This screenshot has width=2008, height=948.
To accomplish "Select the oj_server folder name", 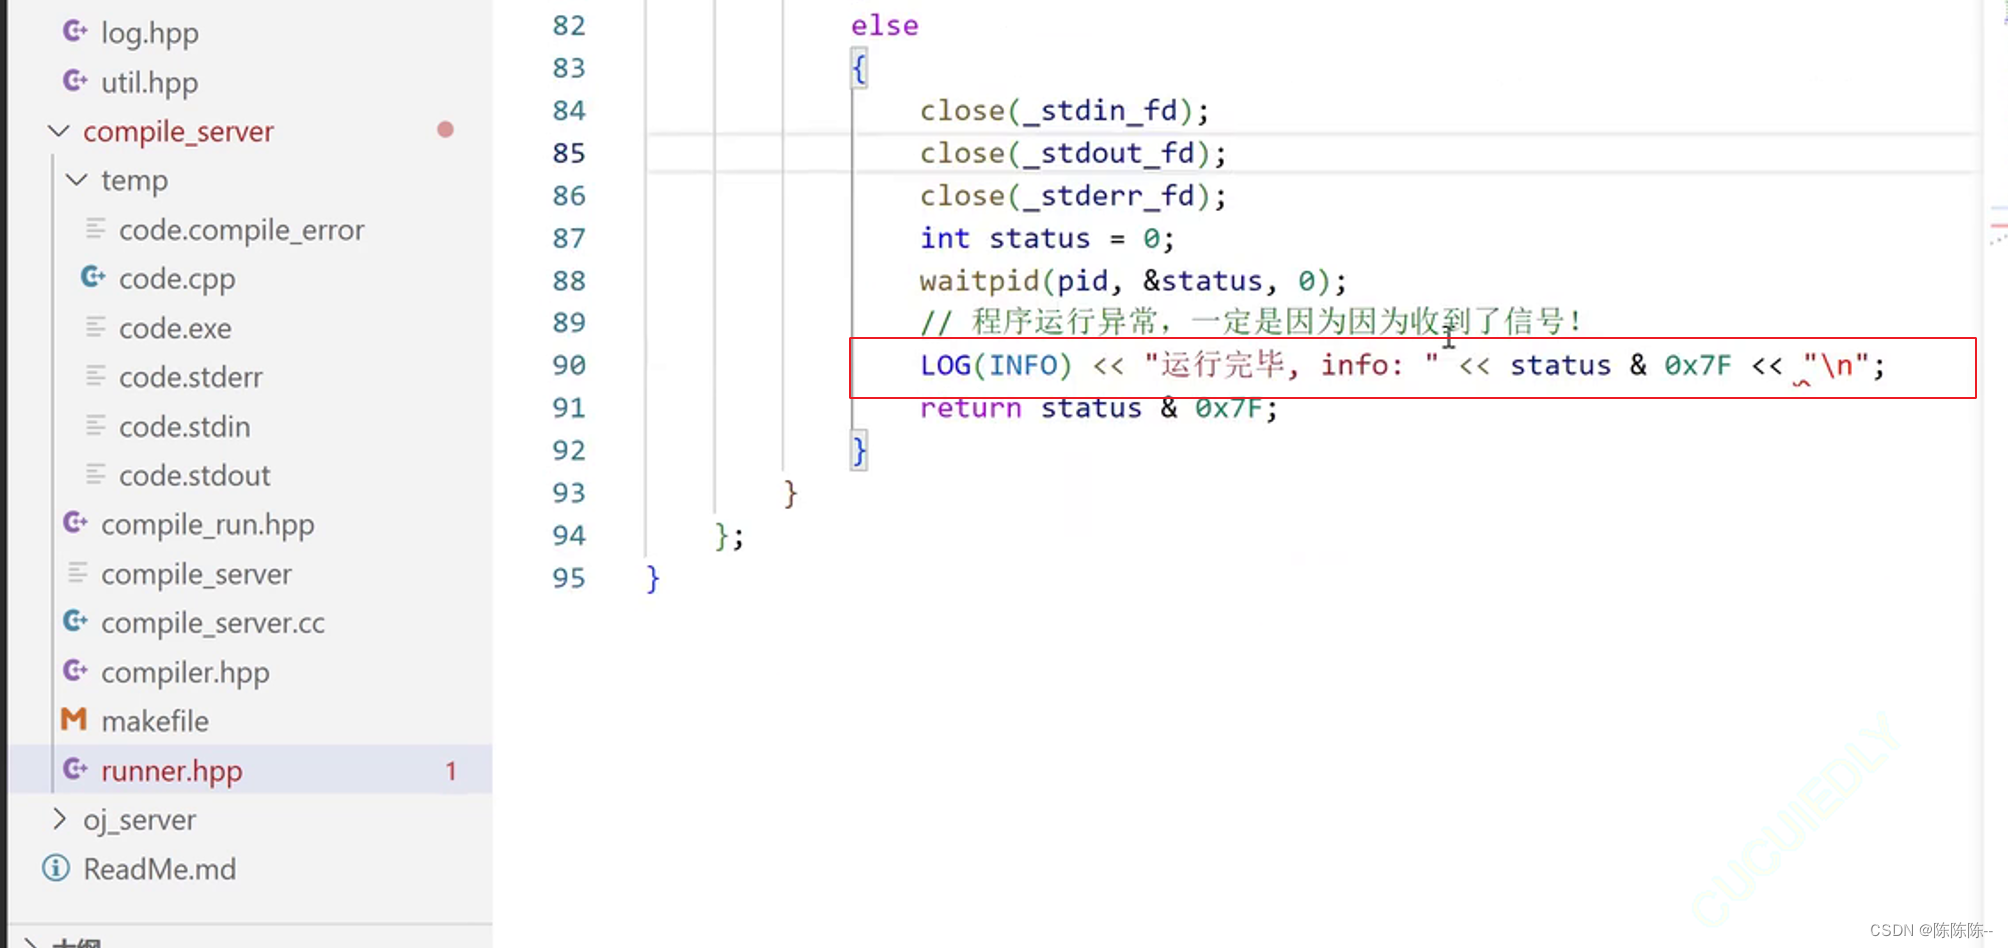I will coord(139,819).
